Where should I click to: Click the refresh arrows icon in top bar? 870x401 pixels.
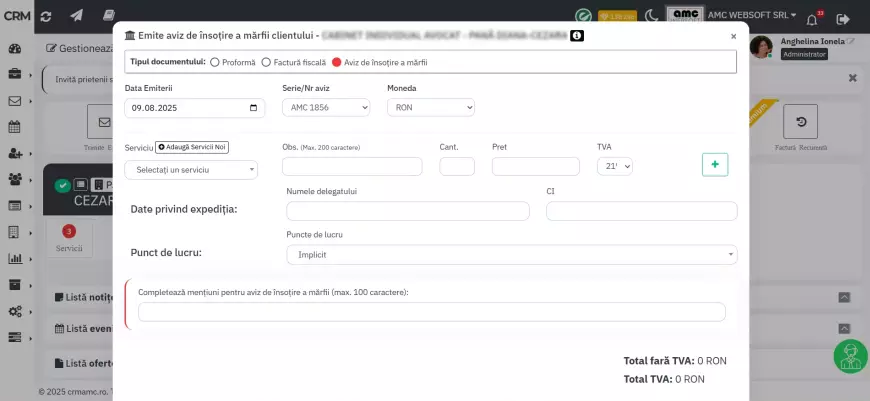(x=44, y=17)
